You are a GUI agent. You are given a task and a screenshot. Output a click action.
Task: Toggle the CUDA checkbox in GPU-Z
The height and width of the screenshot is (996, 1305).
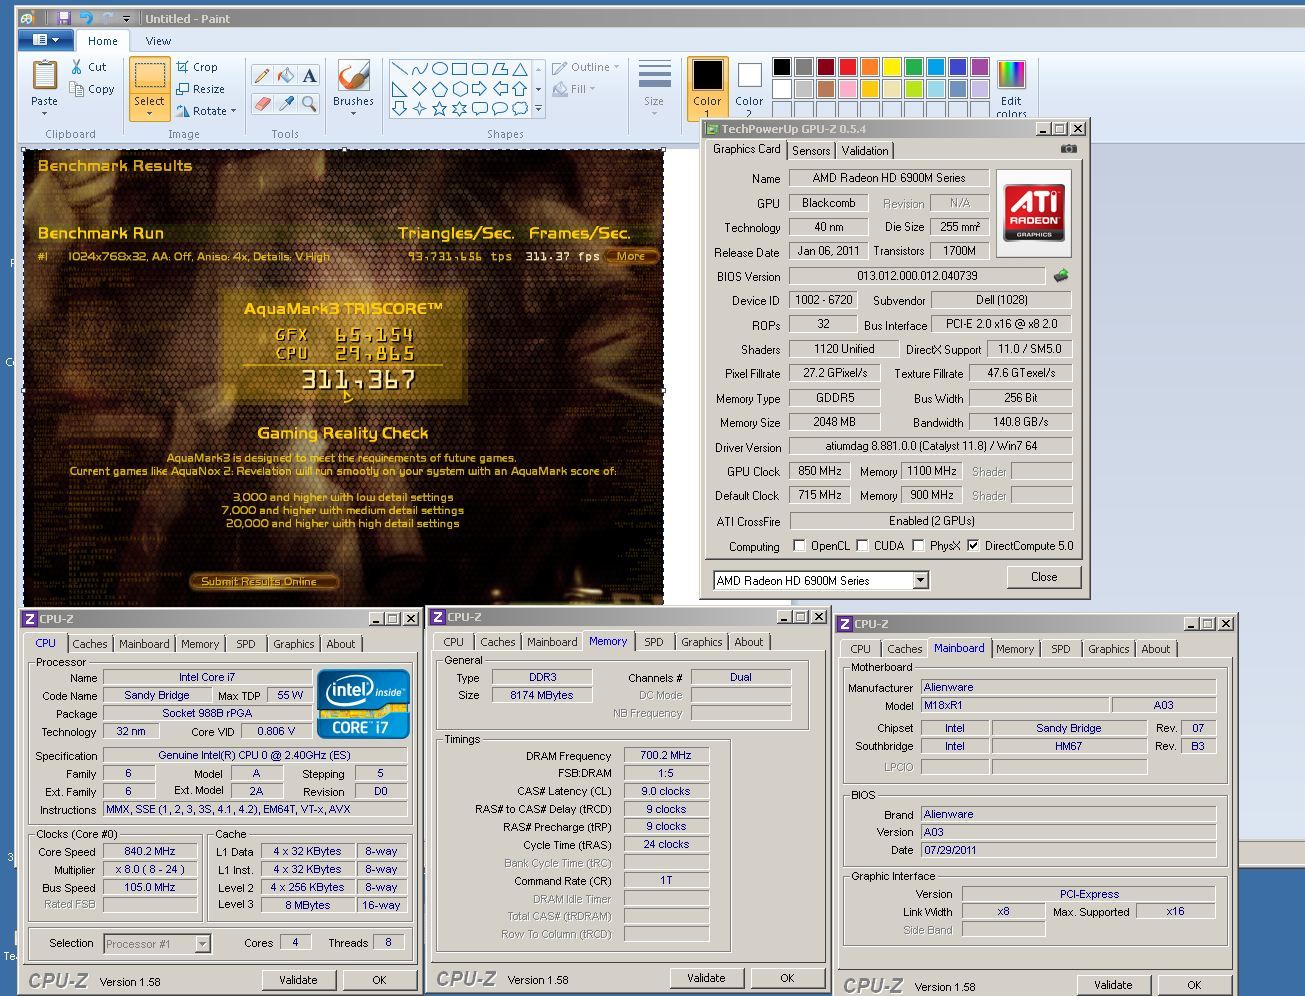click(x=862, y=546)
